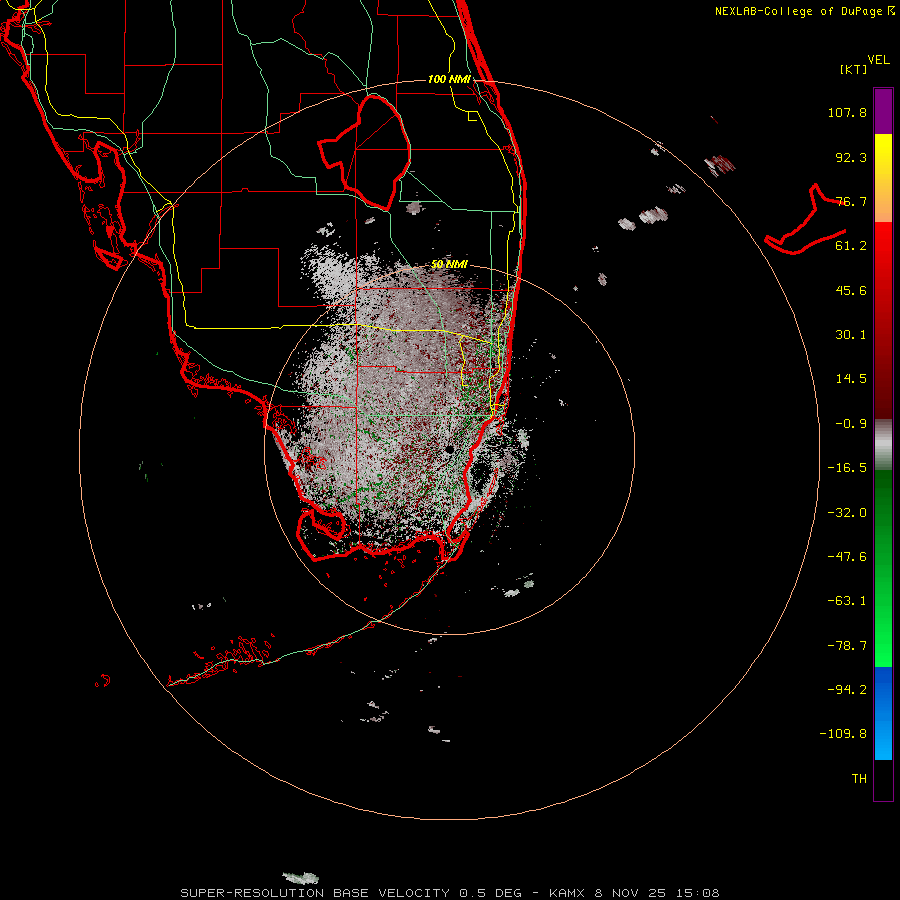Select the 45.6 velocity scale label
The width and height of the screenshot is (900, 900).
point(851,290)
